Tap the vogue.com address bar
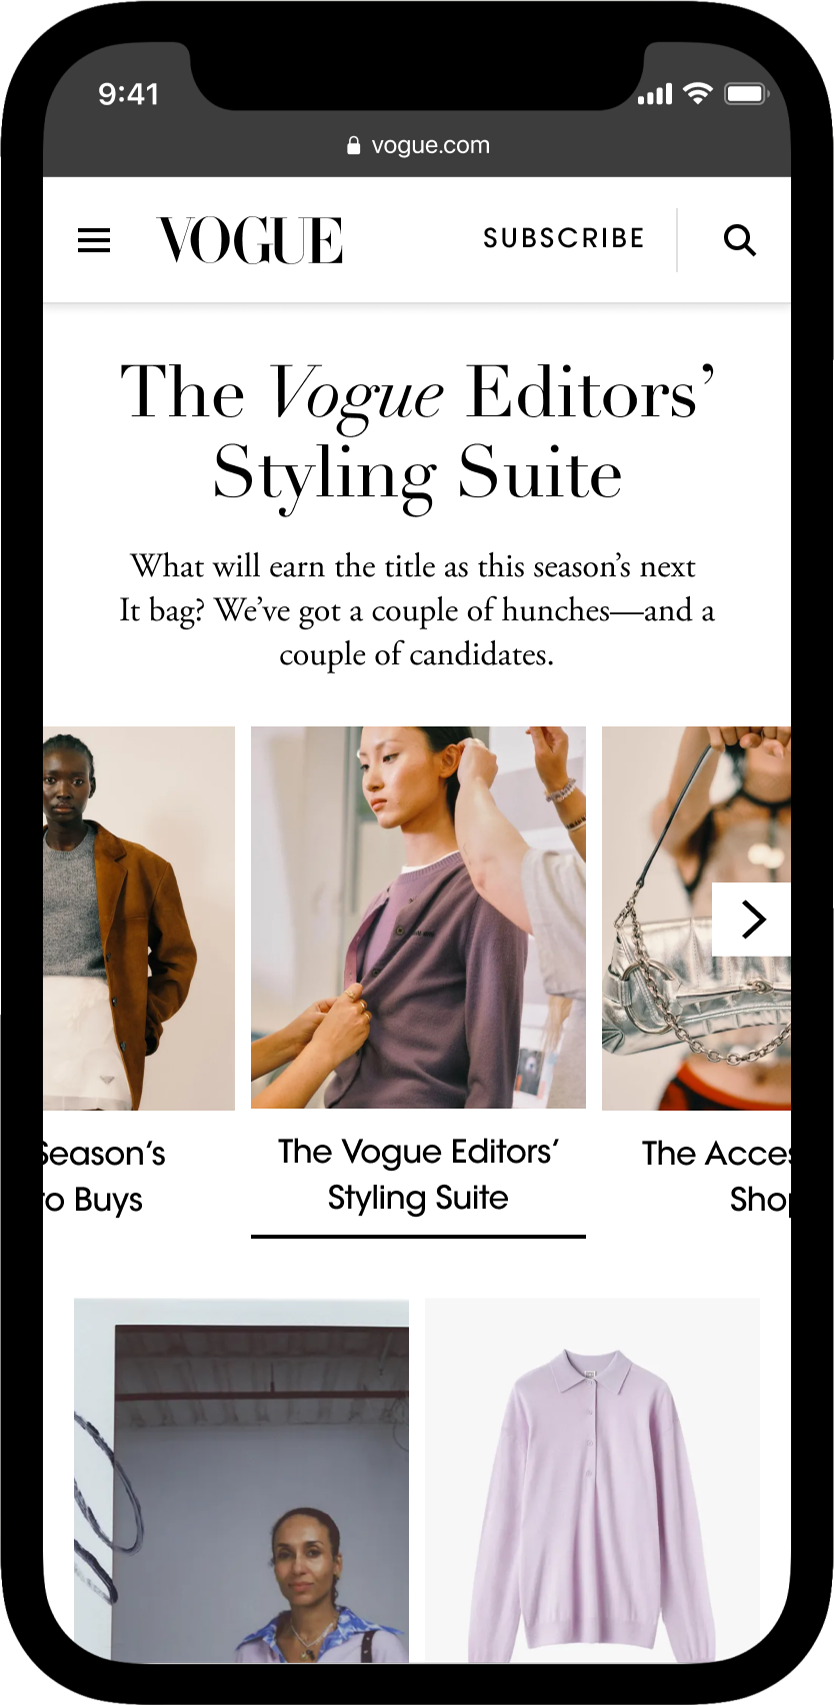The height and width of the screenshot is (1705, 834). pyautogui.click(x=417, y=146)
